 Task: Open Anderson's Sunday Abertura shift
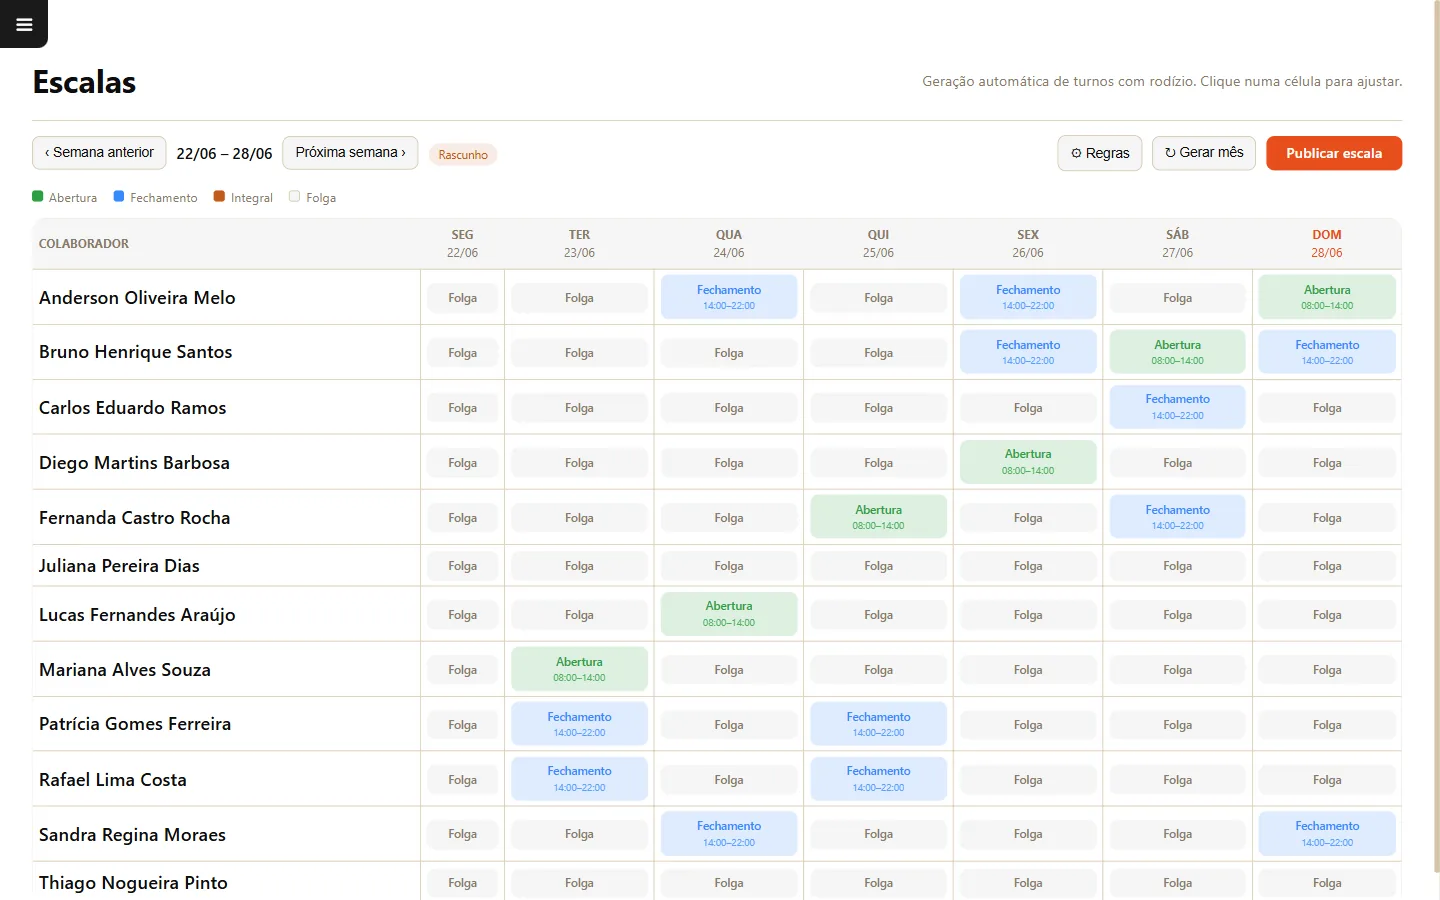(1327, 297)
